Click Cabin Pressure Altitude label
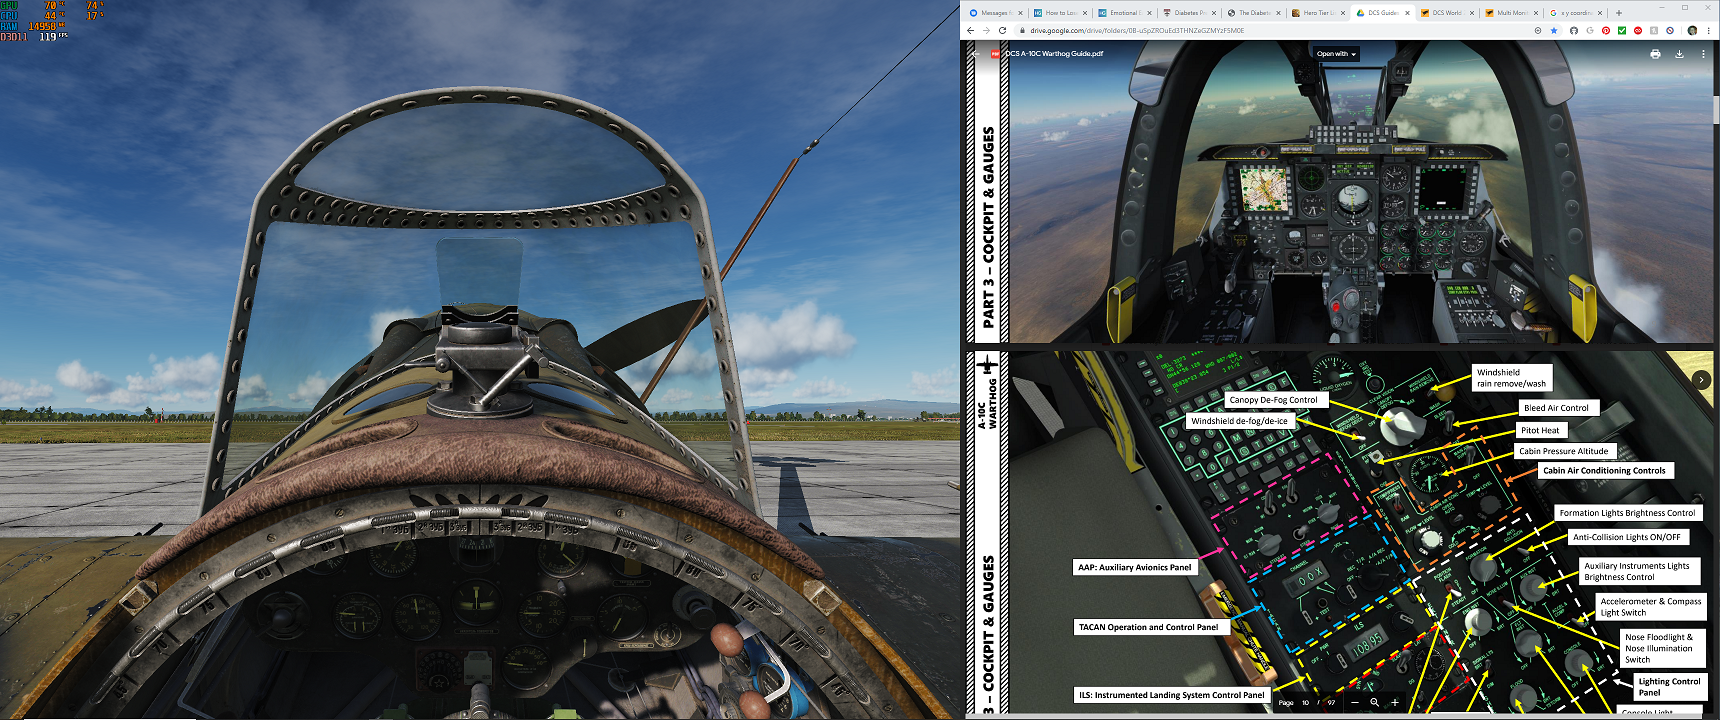The height and width of the screenshot is (720, 1720). click(1564, 451)
